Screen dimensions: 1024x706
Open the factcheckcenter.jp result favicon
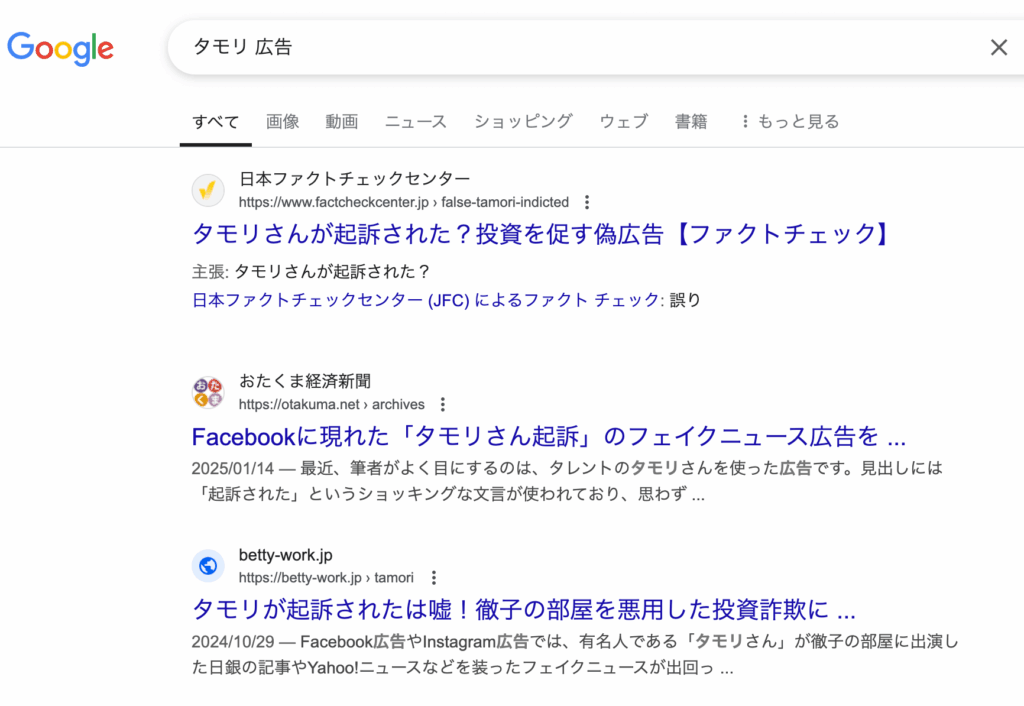point(208,190)
